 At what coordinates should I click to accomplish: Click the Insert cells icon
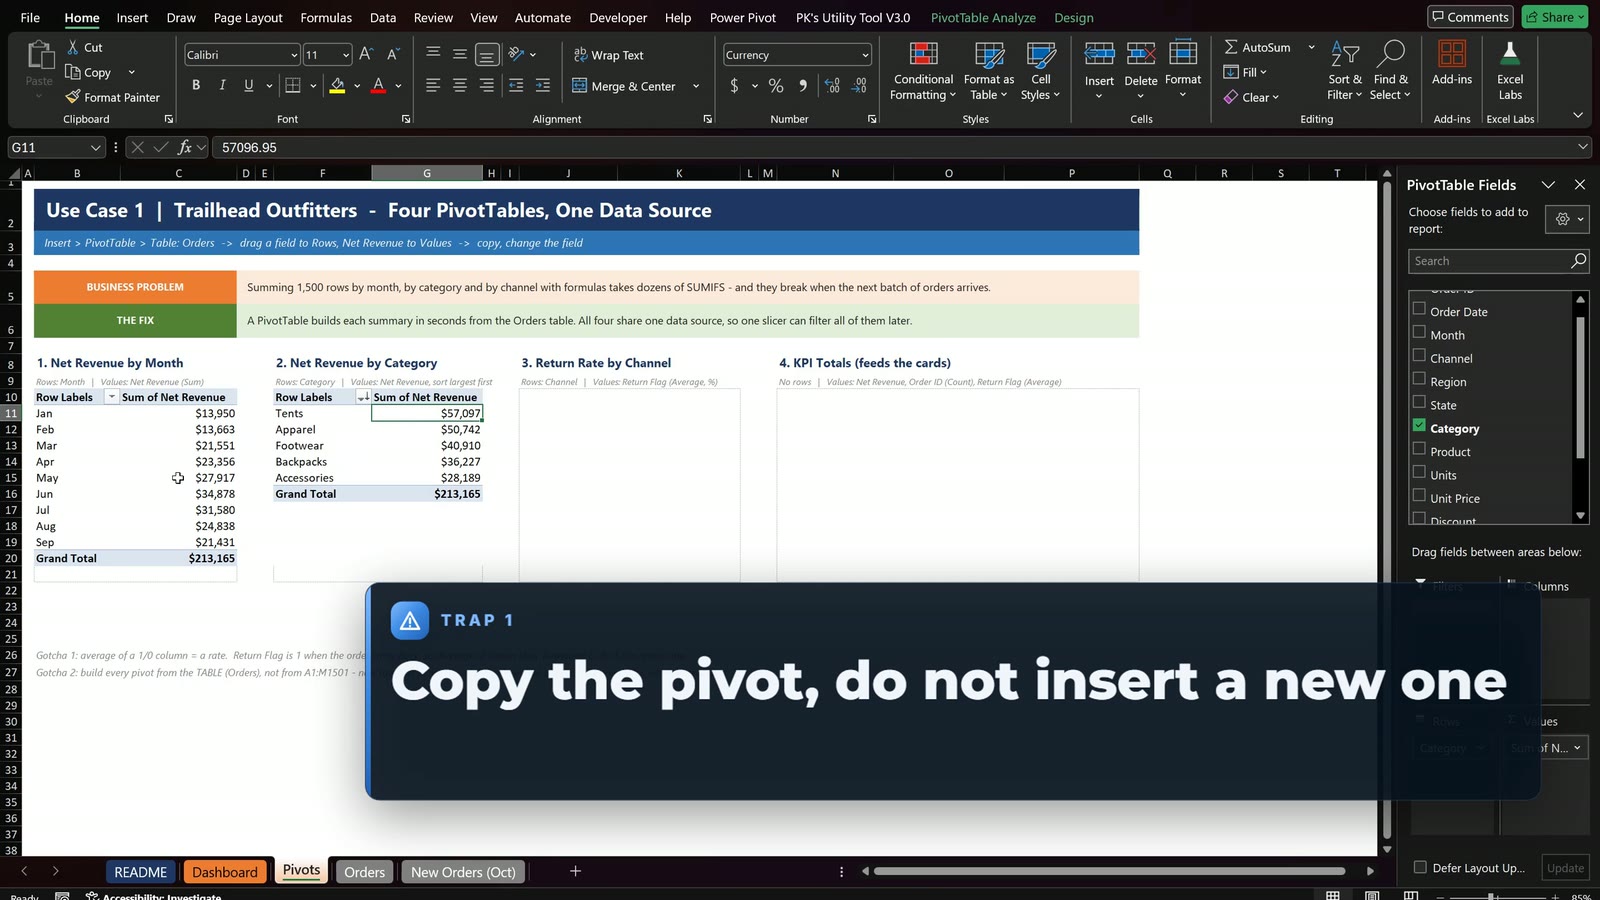coord(1099,55)
